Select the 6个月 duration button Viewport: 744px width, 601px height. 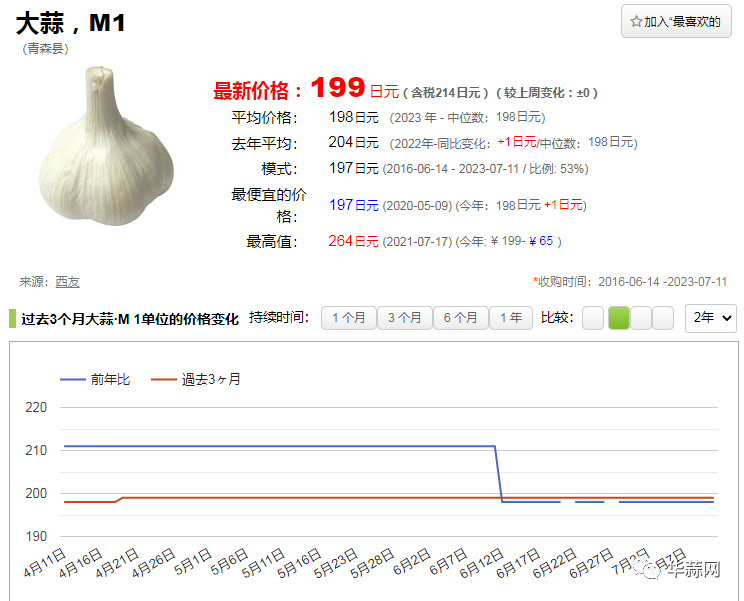click(461, 318)
